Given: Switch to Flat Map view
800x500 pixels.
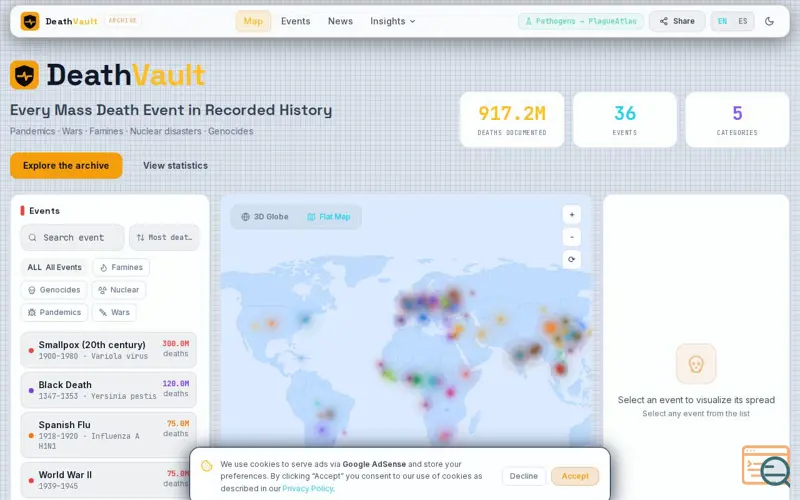Looking at the screenshot, I should (329, 217).
